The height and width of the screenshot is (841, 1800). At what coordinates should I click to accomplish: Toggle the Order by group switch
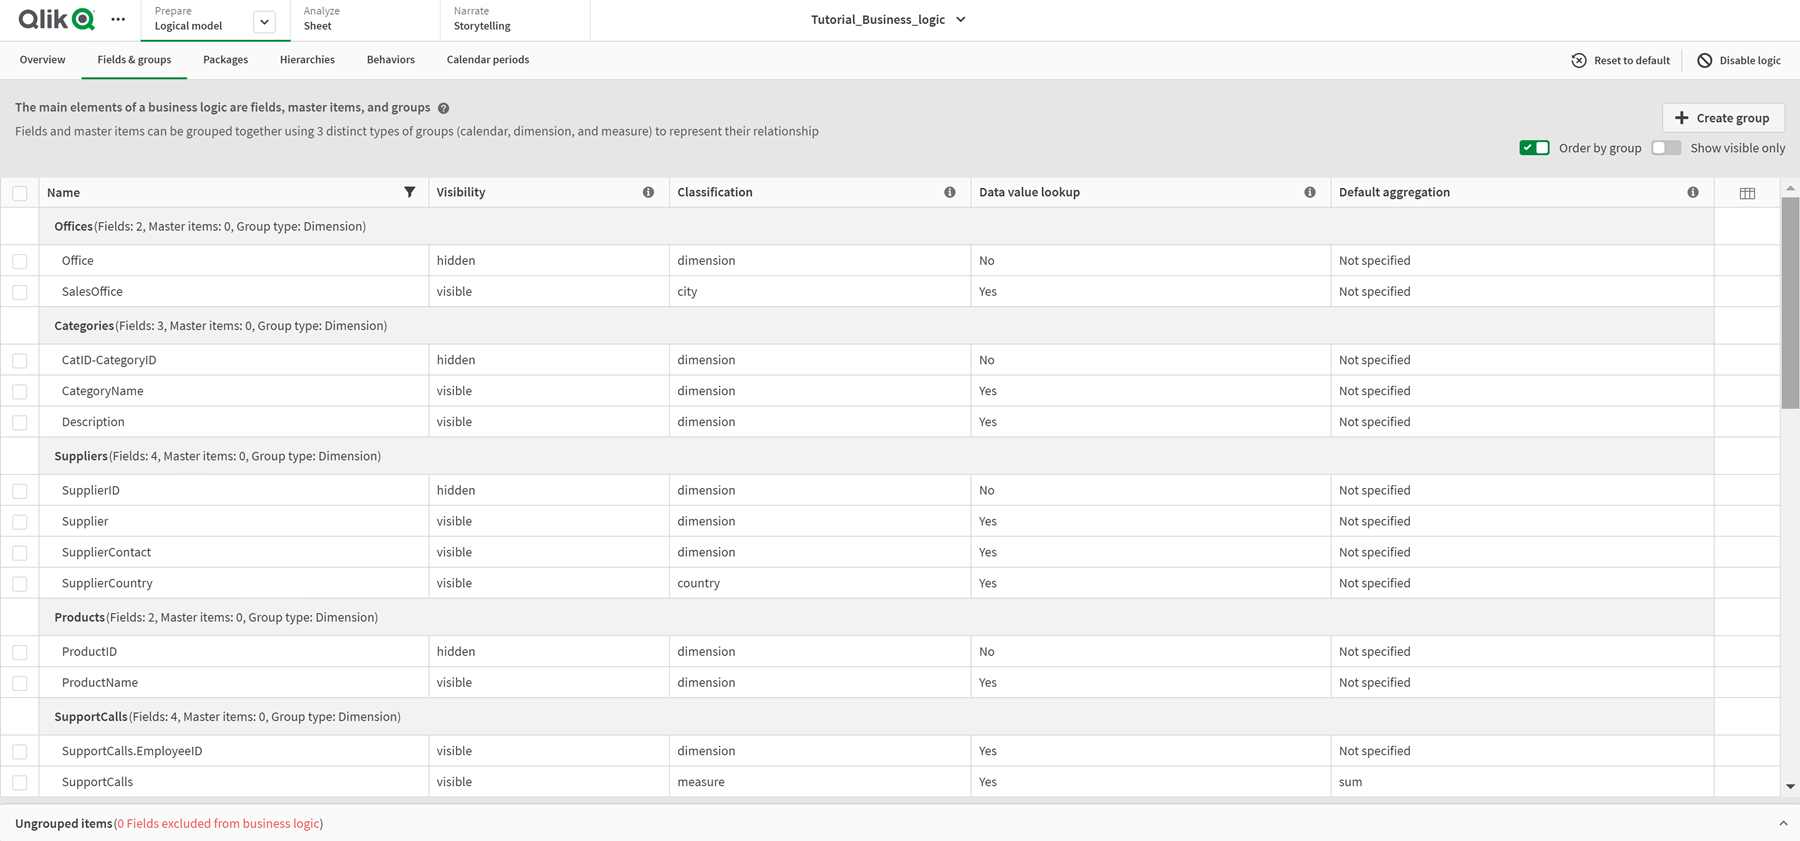coord(1534,148)
